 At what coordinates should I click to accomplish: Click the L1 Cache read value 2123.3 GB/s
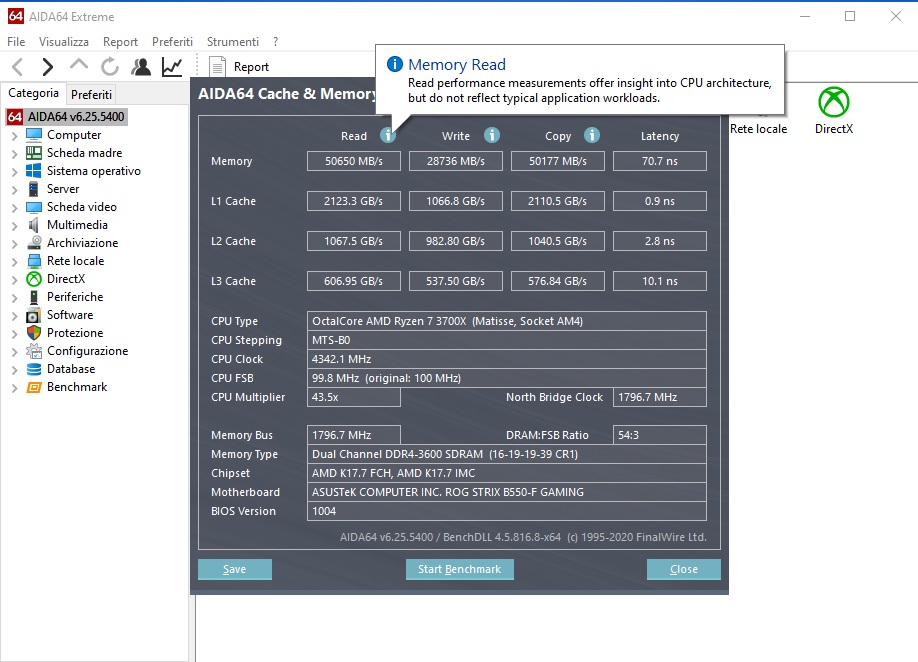tap(354, 201)
